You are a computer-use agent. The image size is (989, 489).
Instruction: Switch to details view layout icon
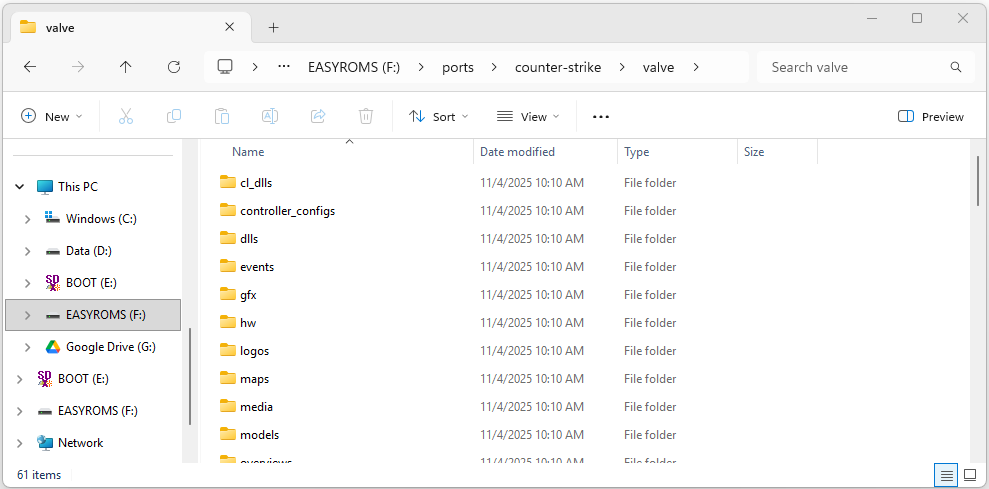[x=946, y=475]
